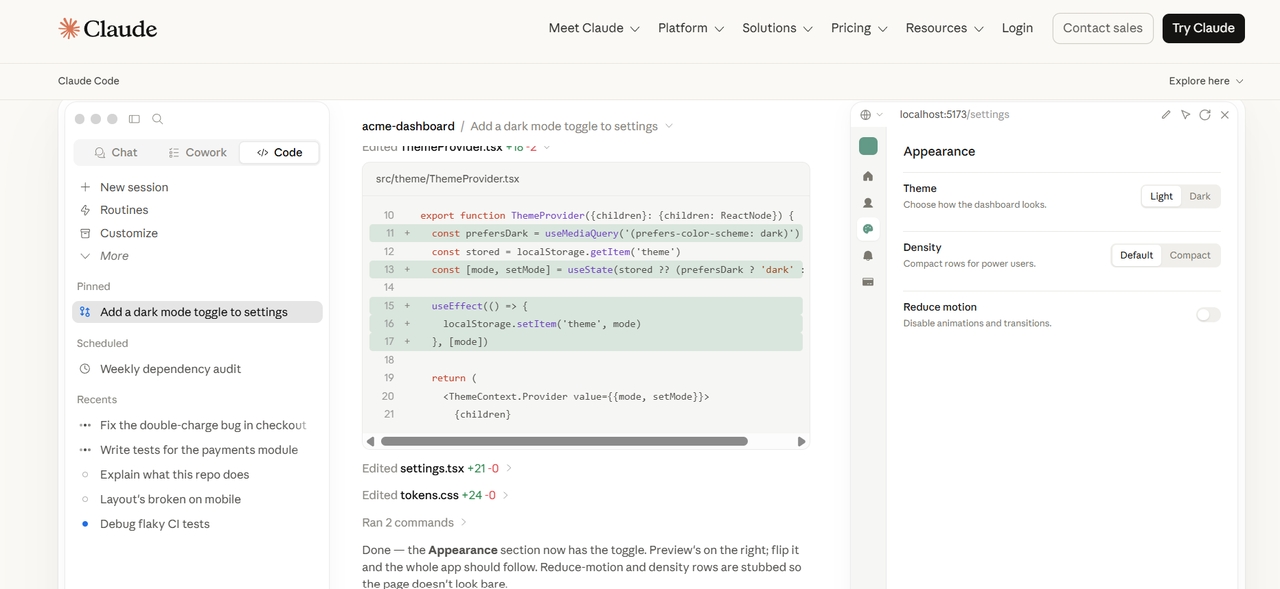Click the Claude logo in the header
The image size is (1280, 589).
pyautogui.click(x=108, y=28)
